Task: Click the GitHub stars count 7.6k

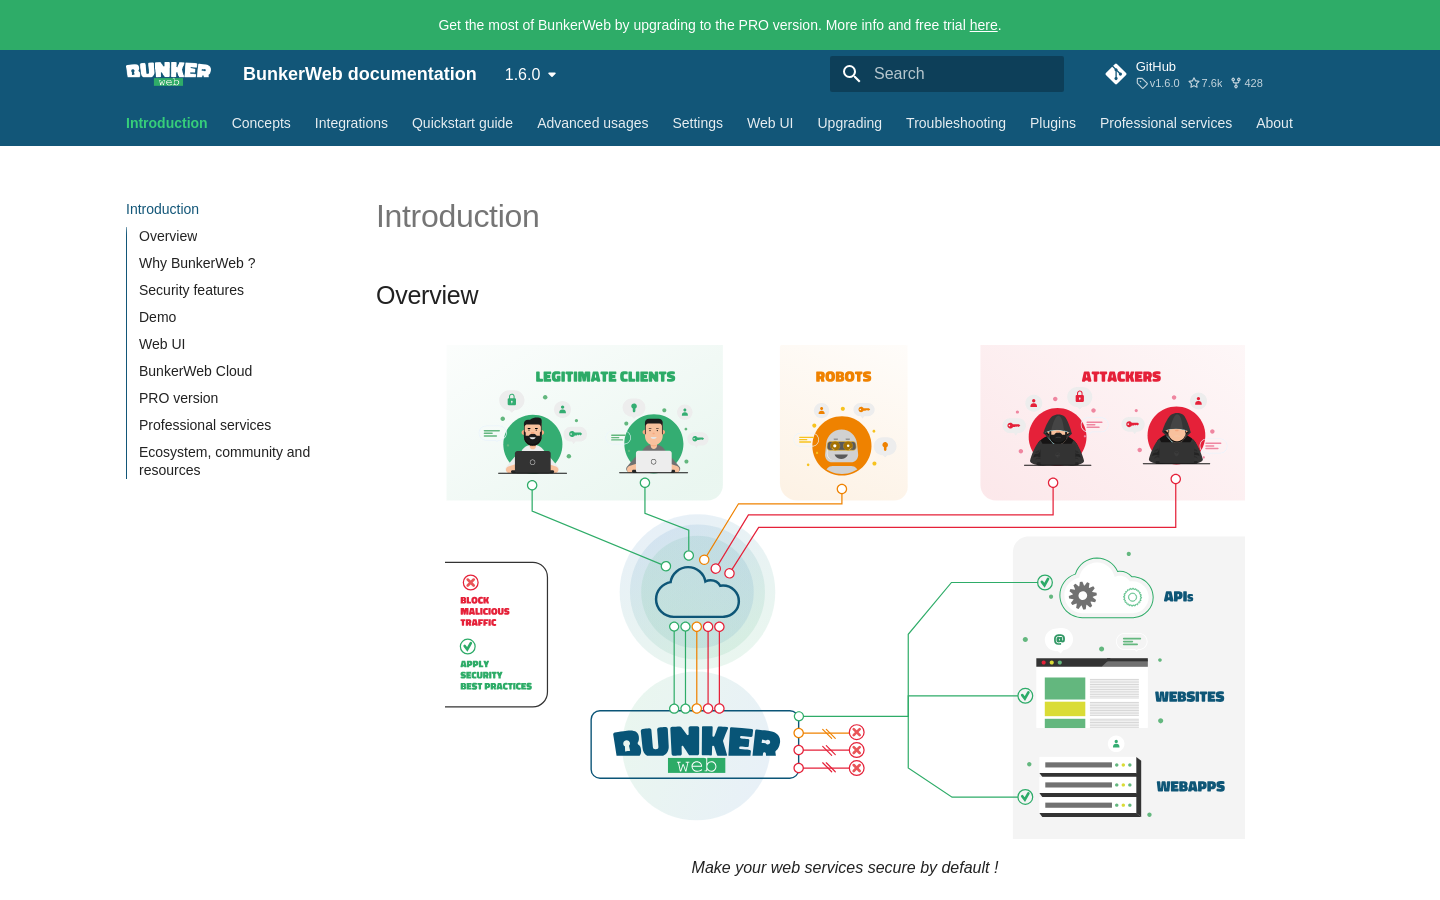Action: click(1205, 83)
